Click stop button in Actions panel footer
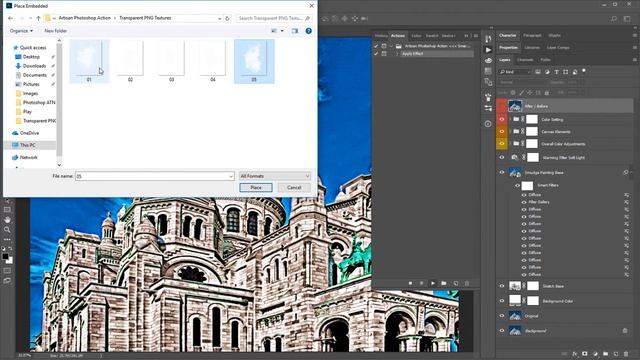The height and width of the screenshot is (360, 640). point(411,283)
